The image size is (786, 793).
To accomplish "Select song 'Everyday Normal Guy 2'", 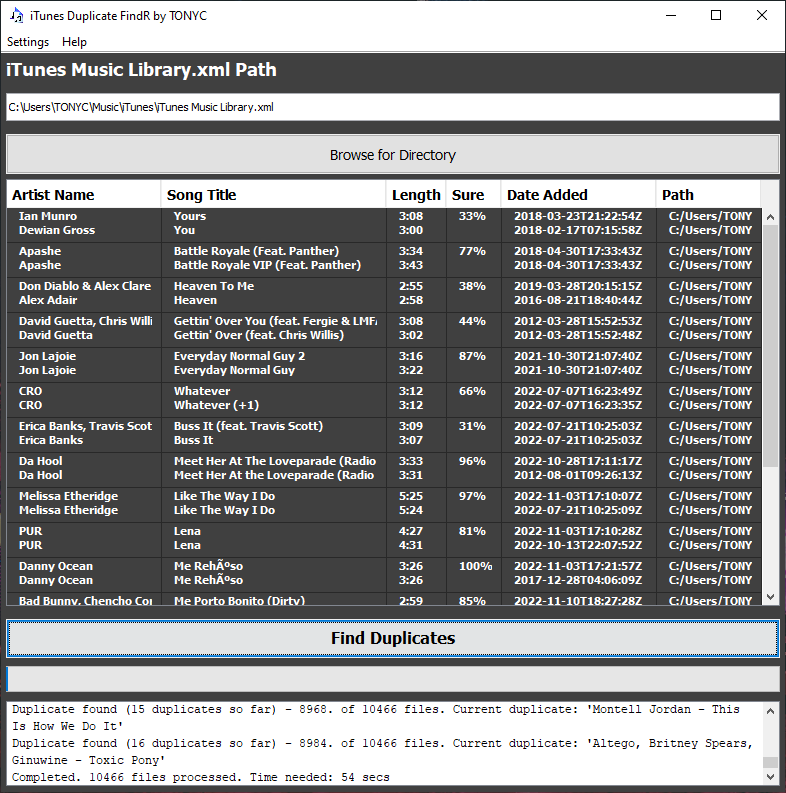I will click(239, 356).
